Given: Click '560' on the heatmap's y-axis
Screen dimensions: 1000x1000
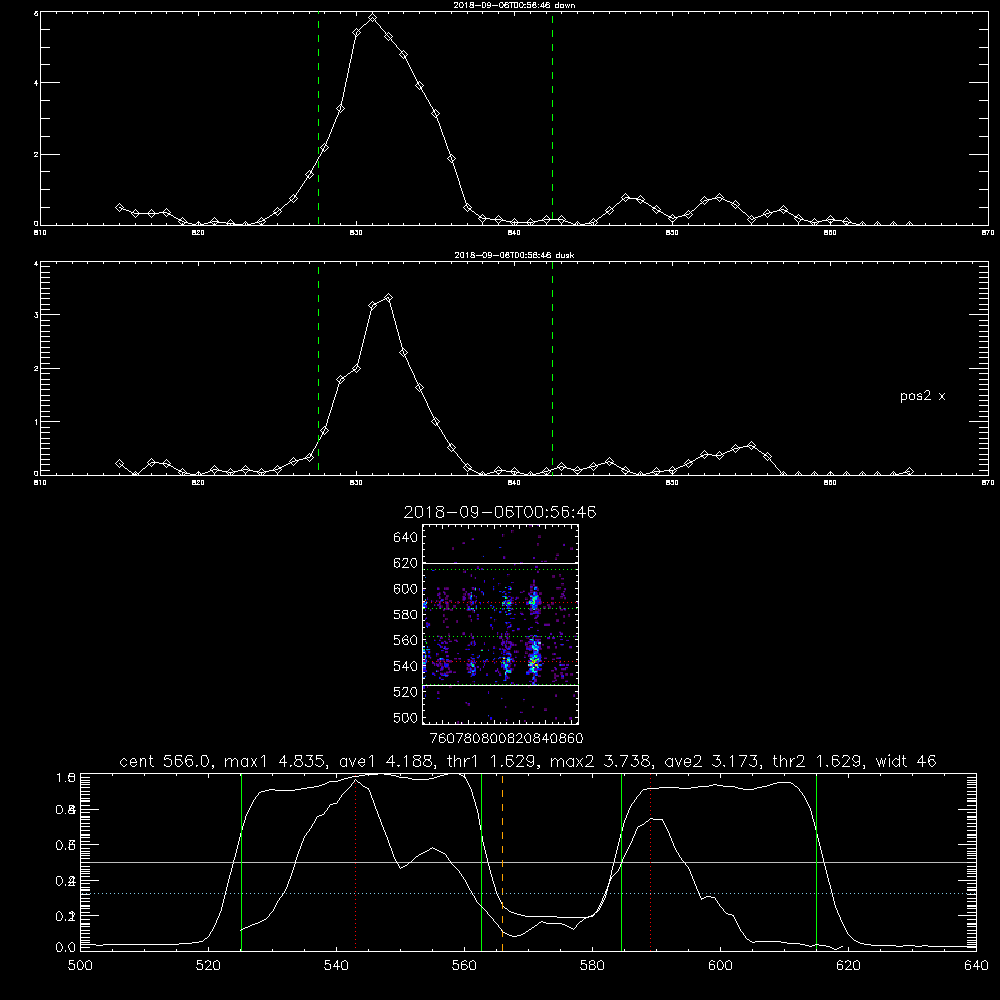Looking at the screenshot, I should (x=406, y=640).
